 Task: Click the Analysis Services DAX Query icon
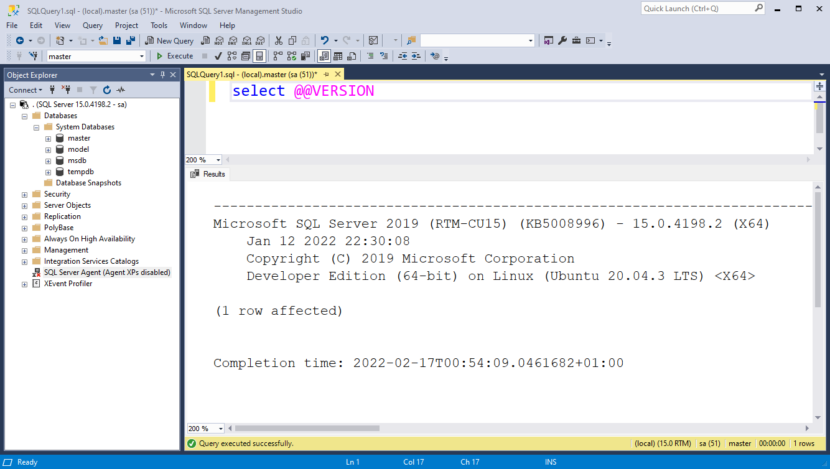260,40
